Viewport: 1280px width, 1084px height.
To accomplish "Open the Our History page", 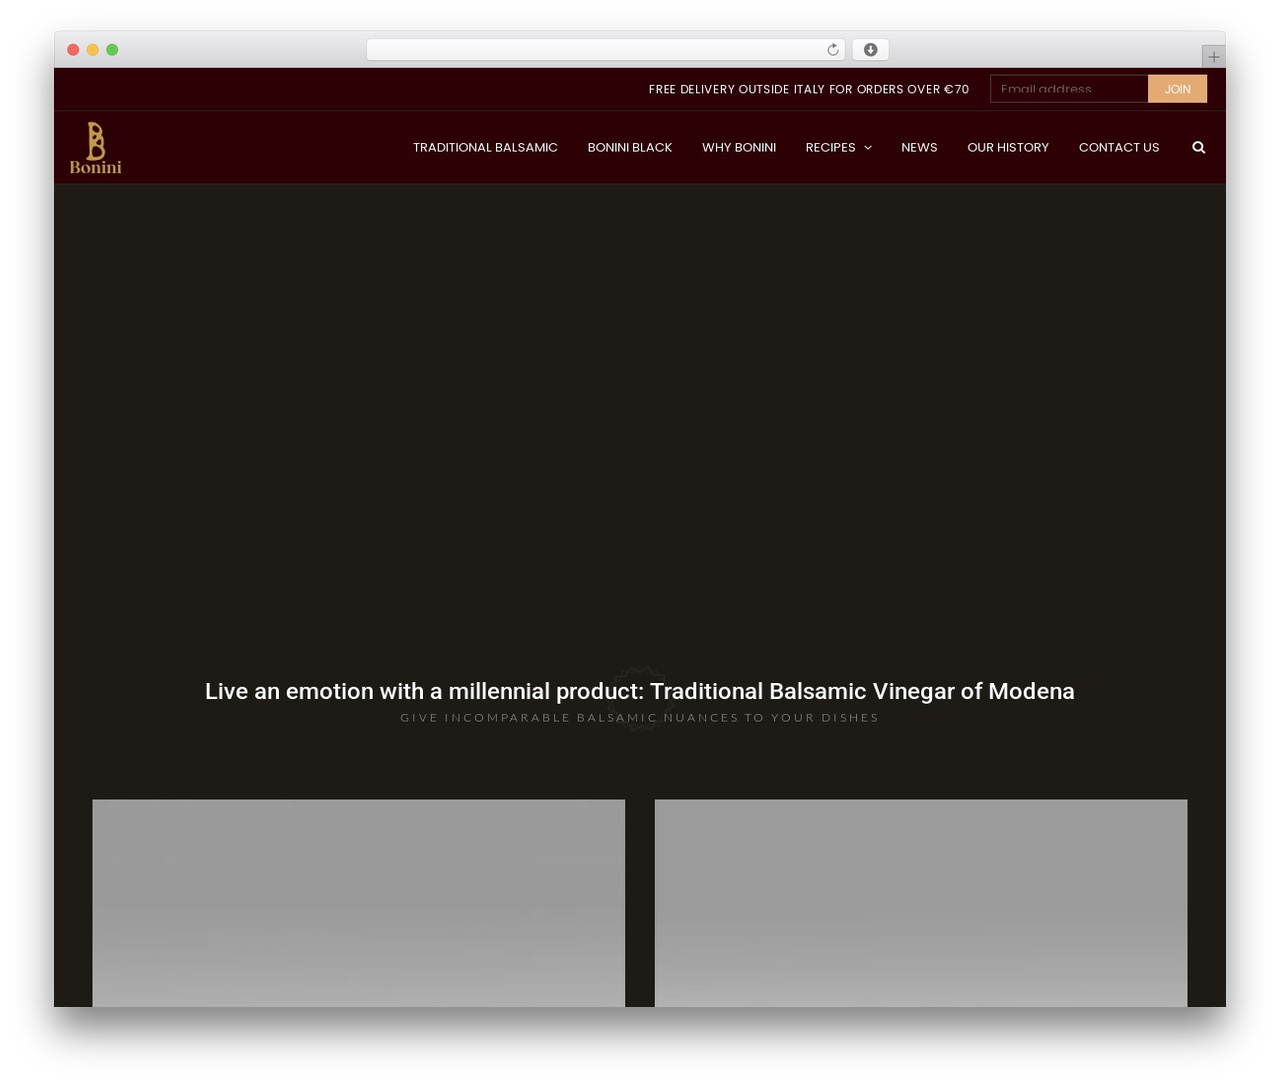I will pyautogui.click(x=1007, y=147).
